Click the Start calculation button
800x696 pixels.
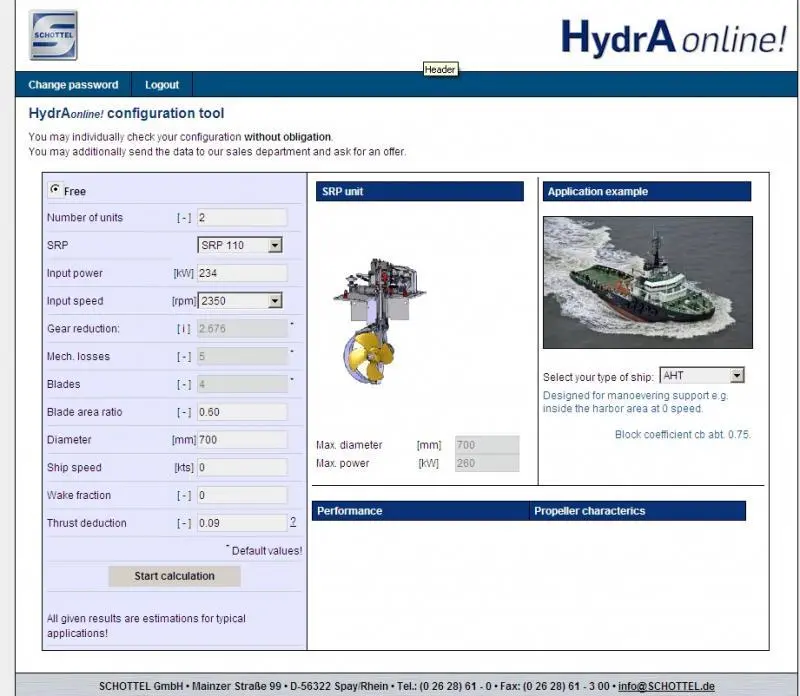pyautogui.click(x=174, y=576)
